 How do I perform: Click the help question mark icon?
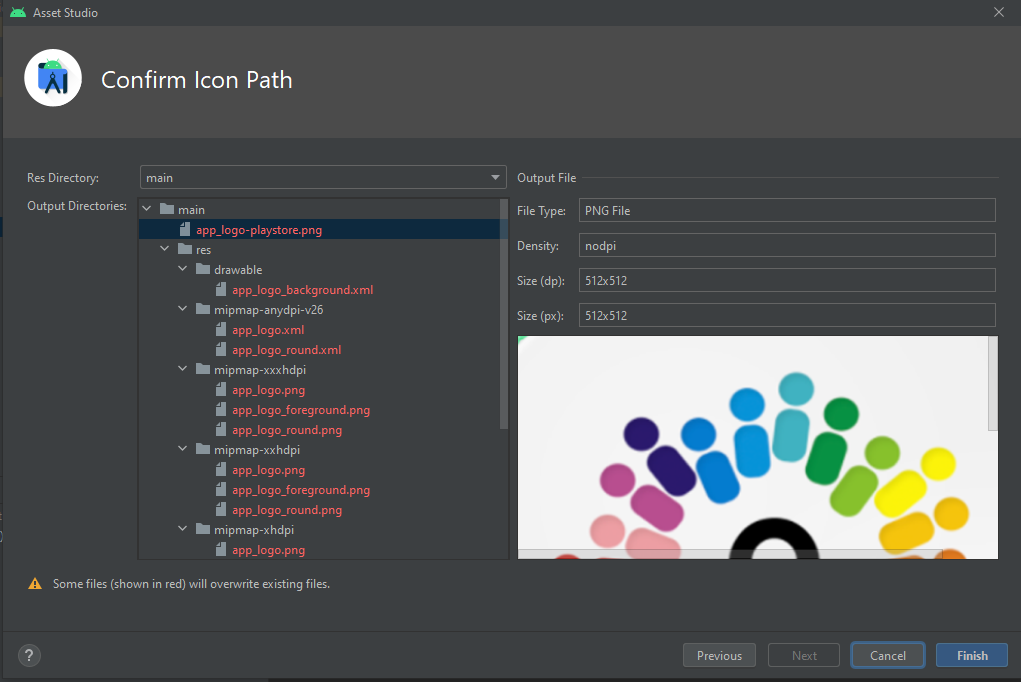[29, 656]
